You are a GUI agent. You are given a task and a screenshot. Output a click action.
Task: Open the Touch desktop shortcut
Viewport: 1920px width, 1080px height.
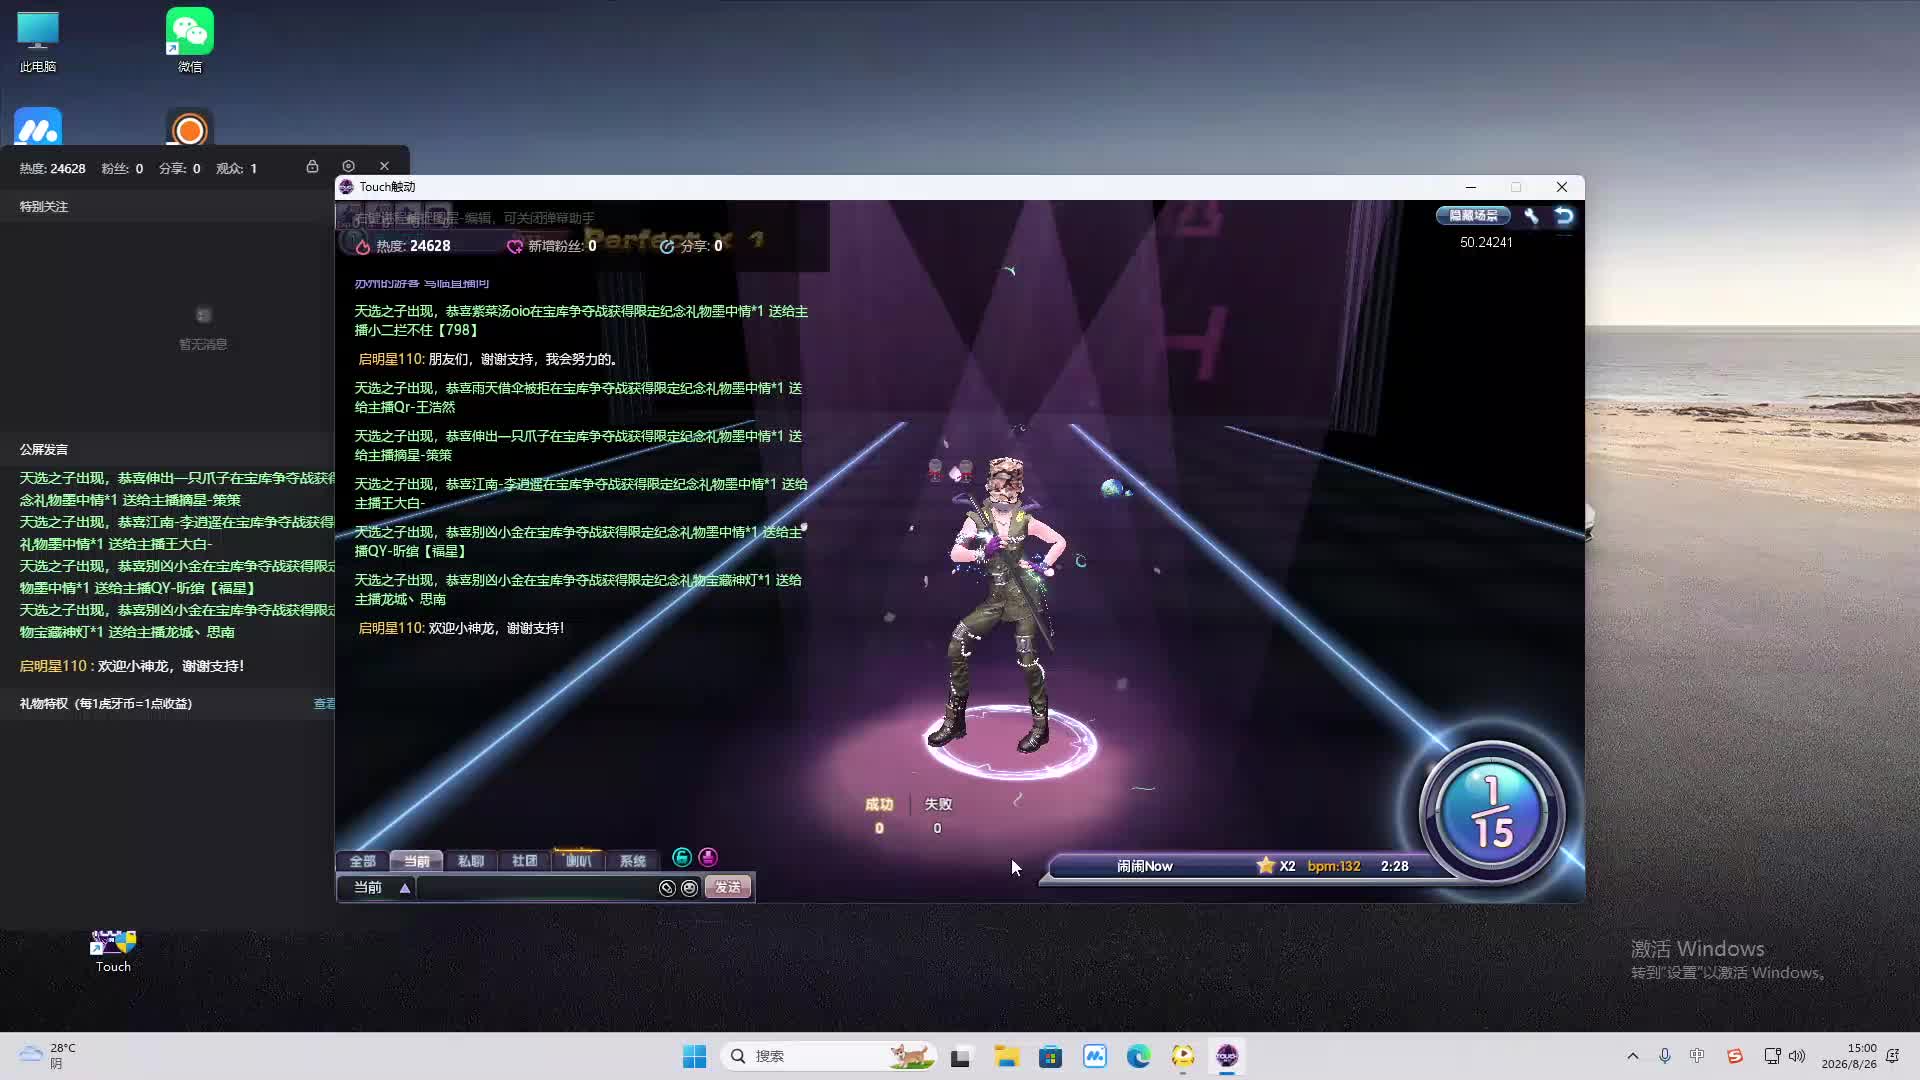click(x=113, y=951)
